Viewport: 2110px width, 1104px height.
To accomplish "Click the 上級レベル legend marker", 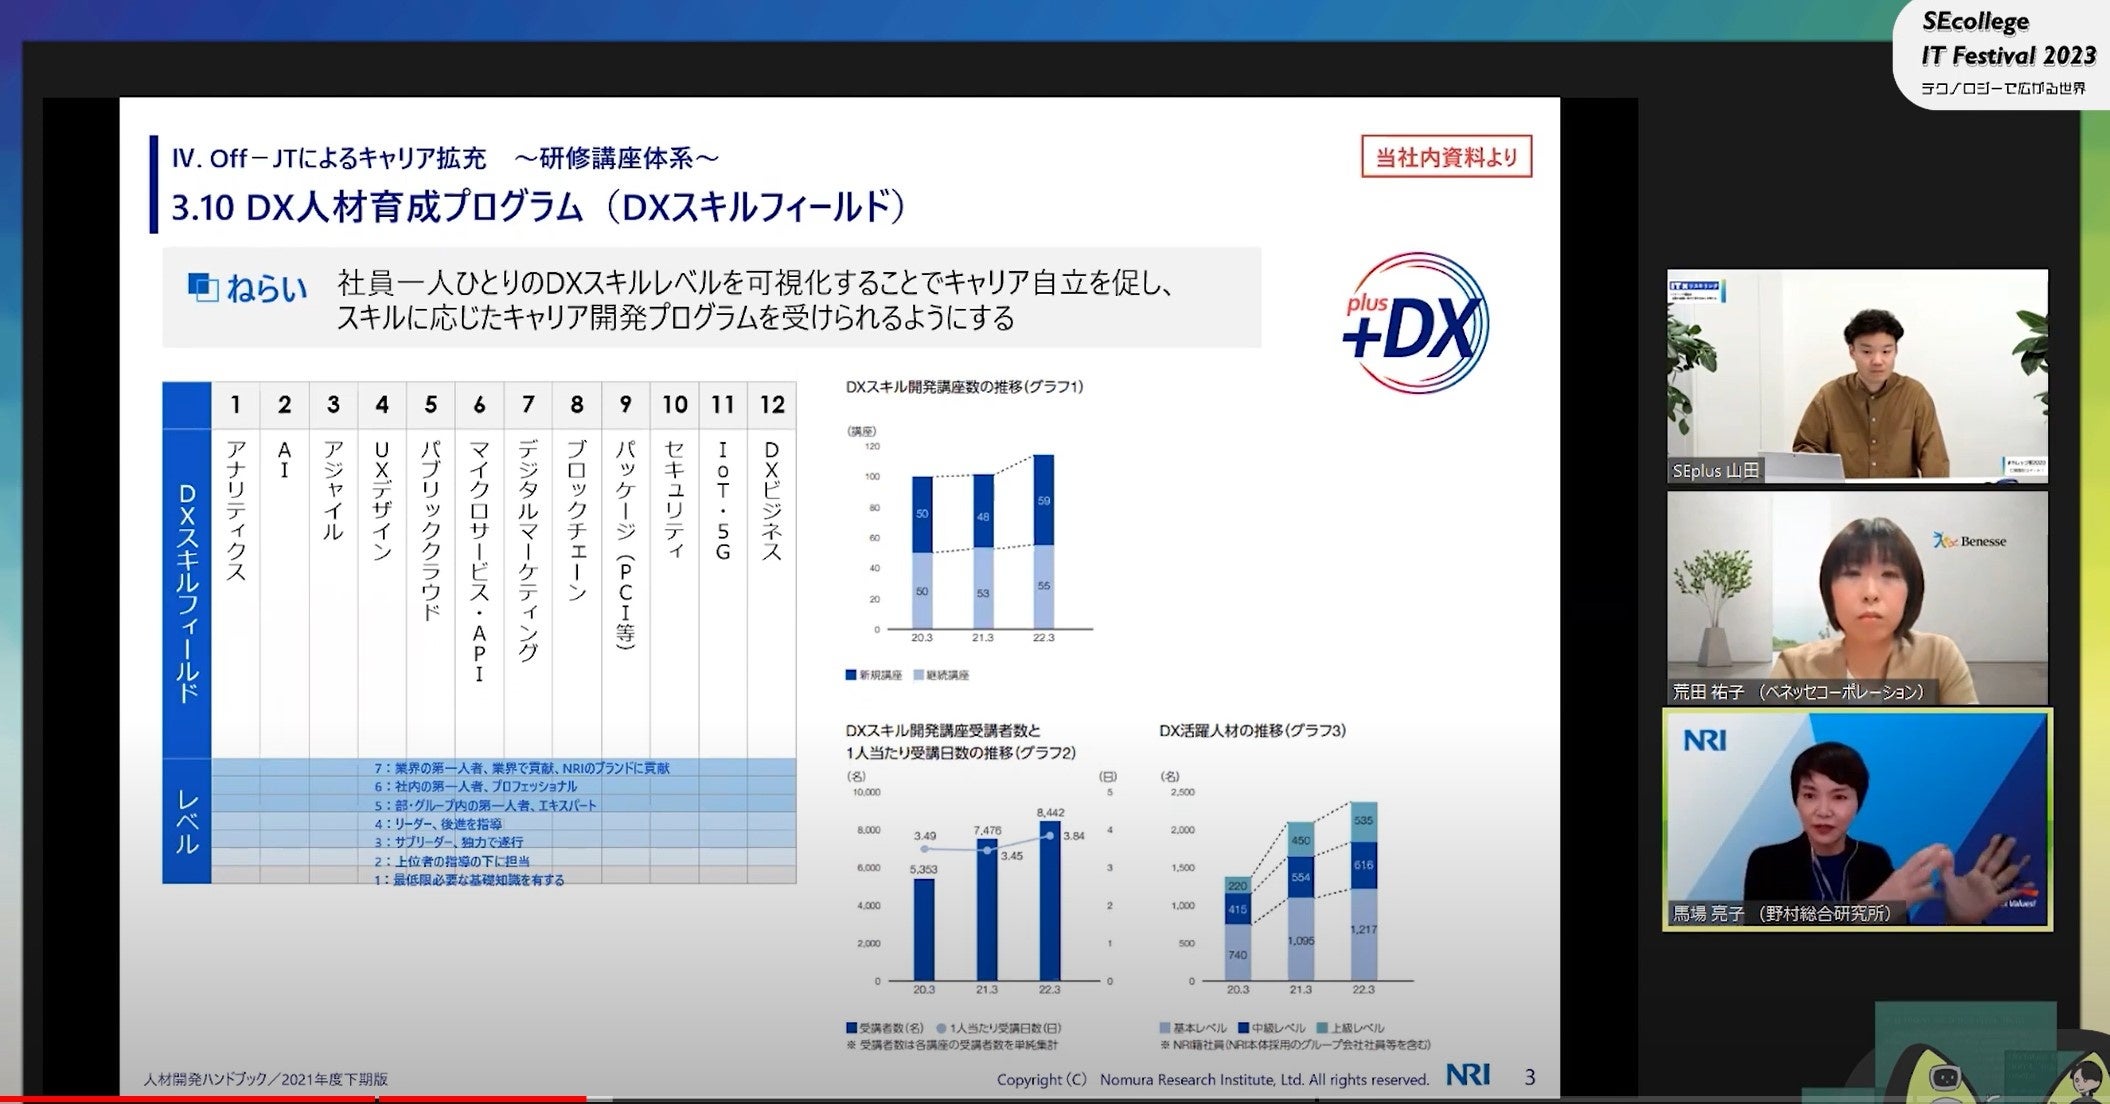I will (x=1323, y=1028).
